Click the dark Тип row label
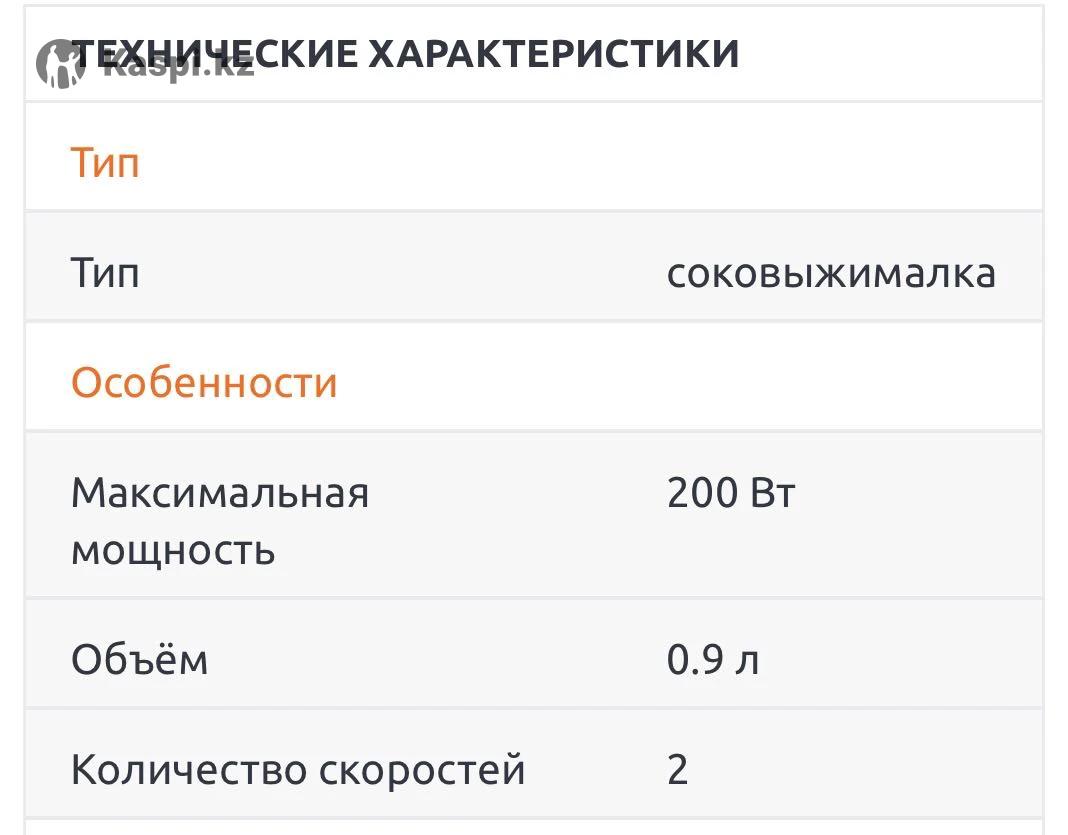This screenshot has height=835, width=1068. 105,272
